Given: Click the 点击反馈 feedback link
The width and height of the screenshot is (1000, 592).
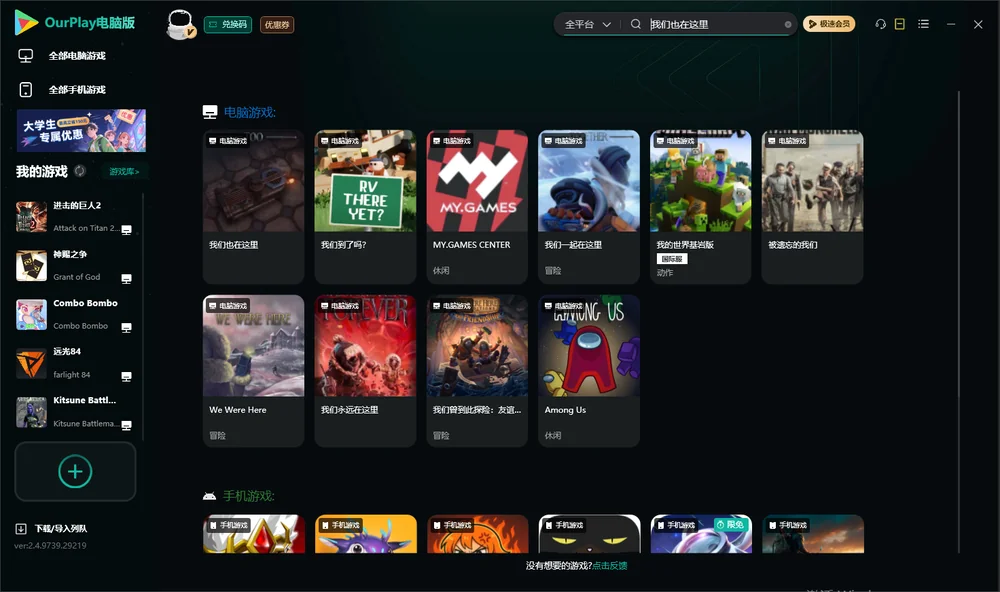Looking at the screenshot, I should (610, 565).
